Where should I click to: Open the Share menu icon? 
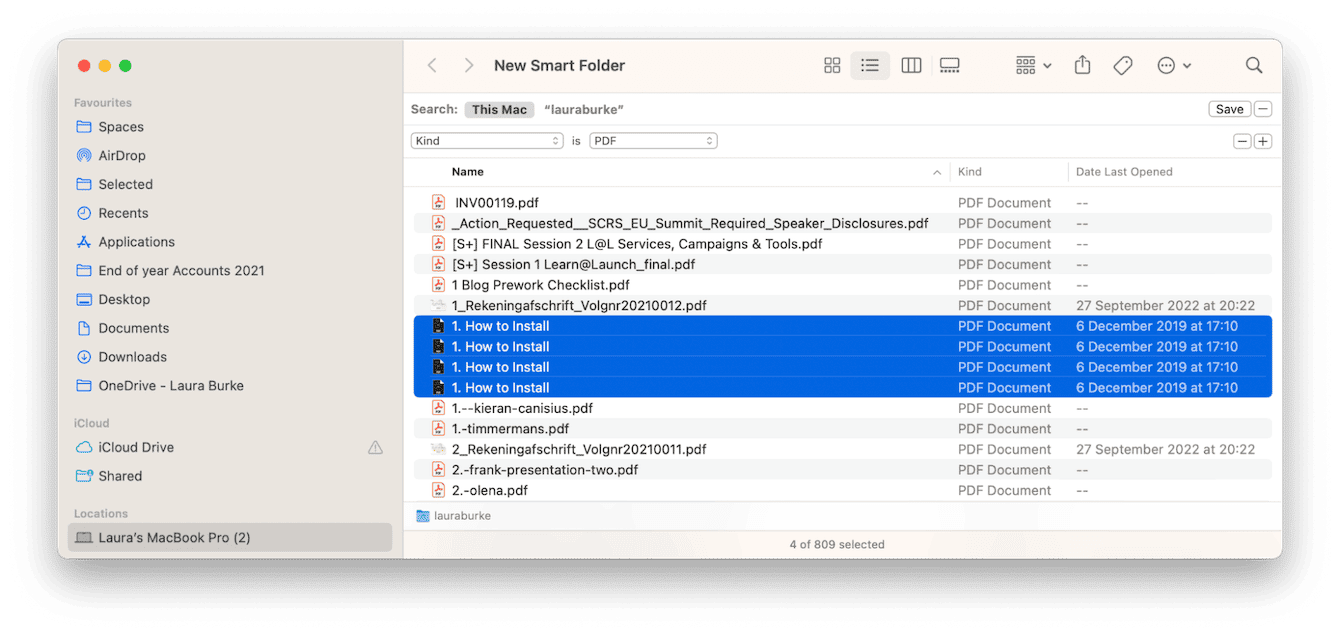coord(1082,65)
